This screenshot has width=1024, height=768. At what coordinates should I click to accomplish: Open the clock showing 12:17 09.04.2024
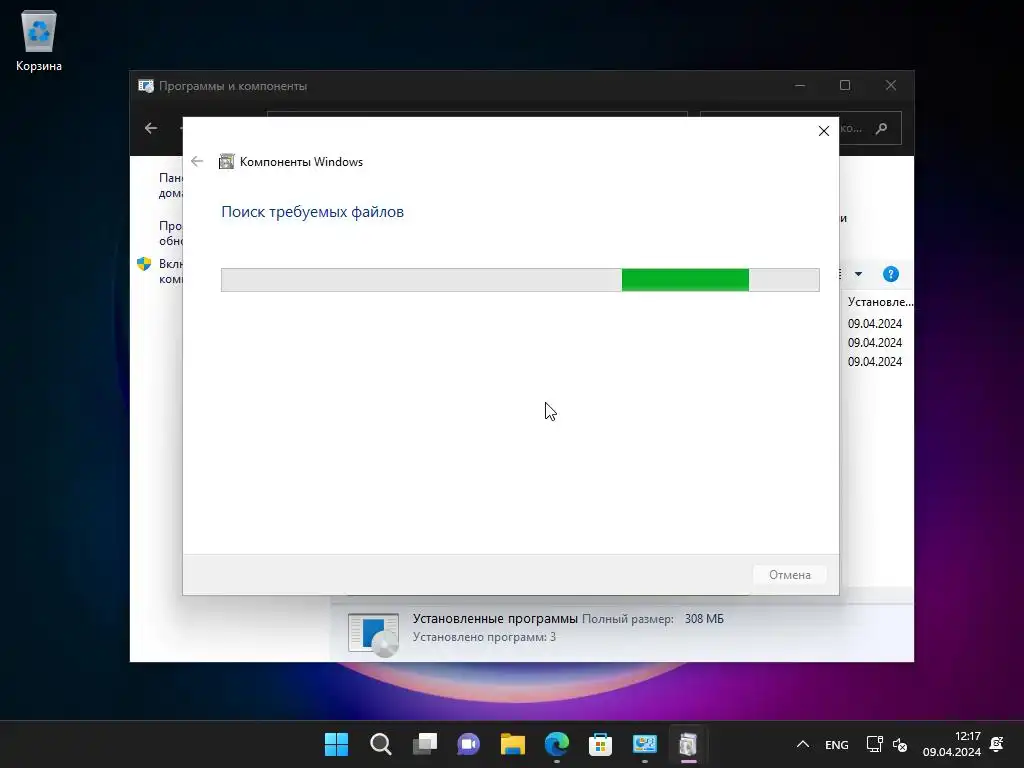pos(952,744)
